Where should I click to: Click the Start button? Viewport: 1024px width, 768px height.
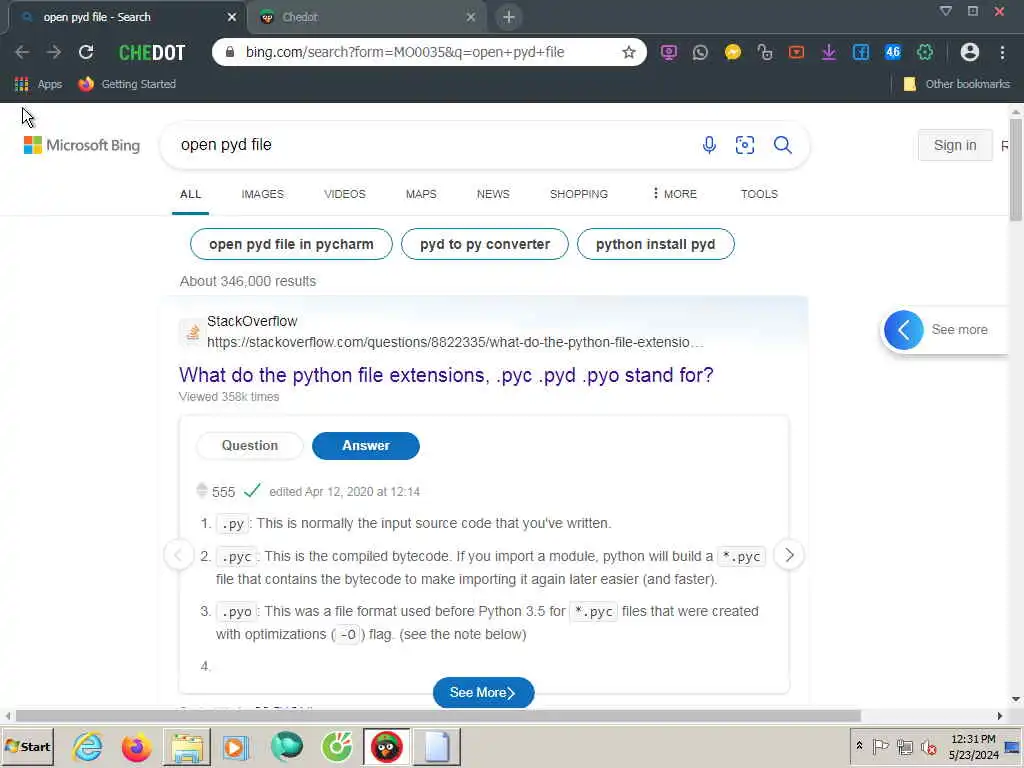(x=27, y=746)
